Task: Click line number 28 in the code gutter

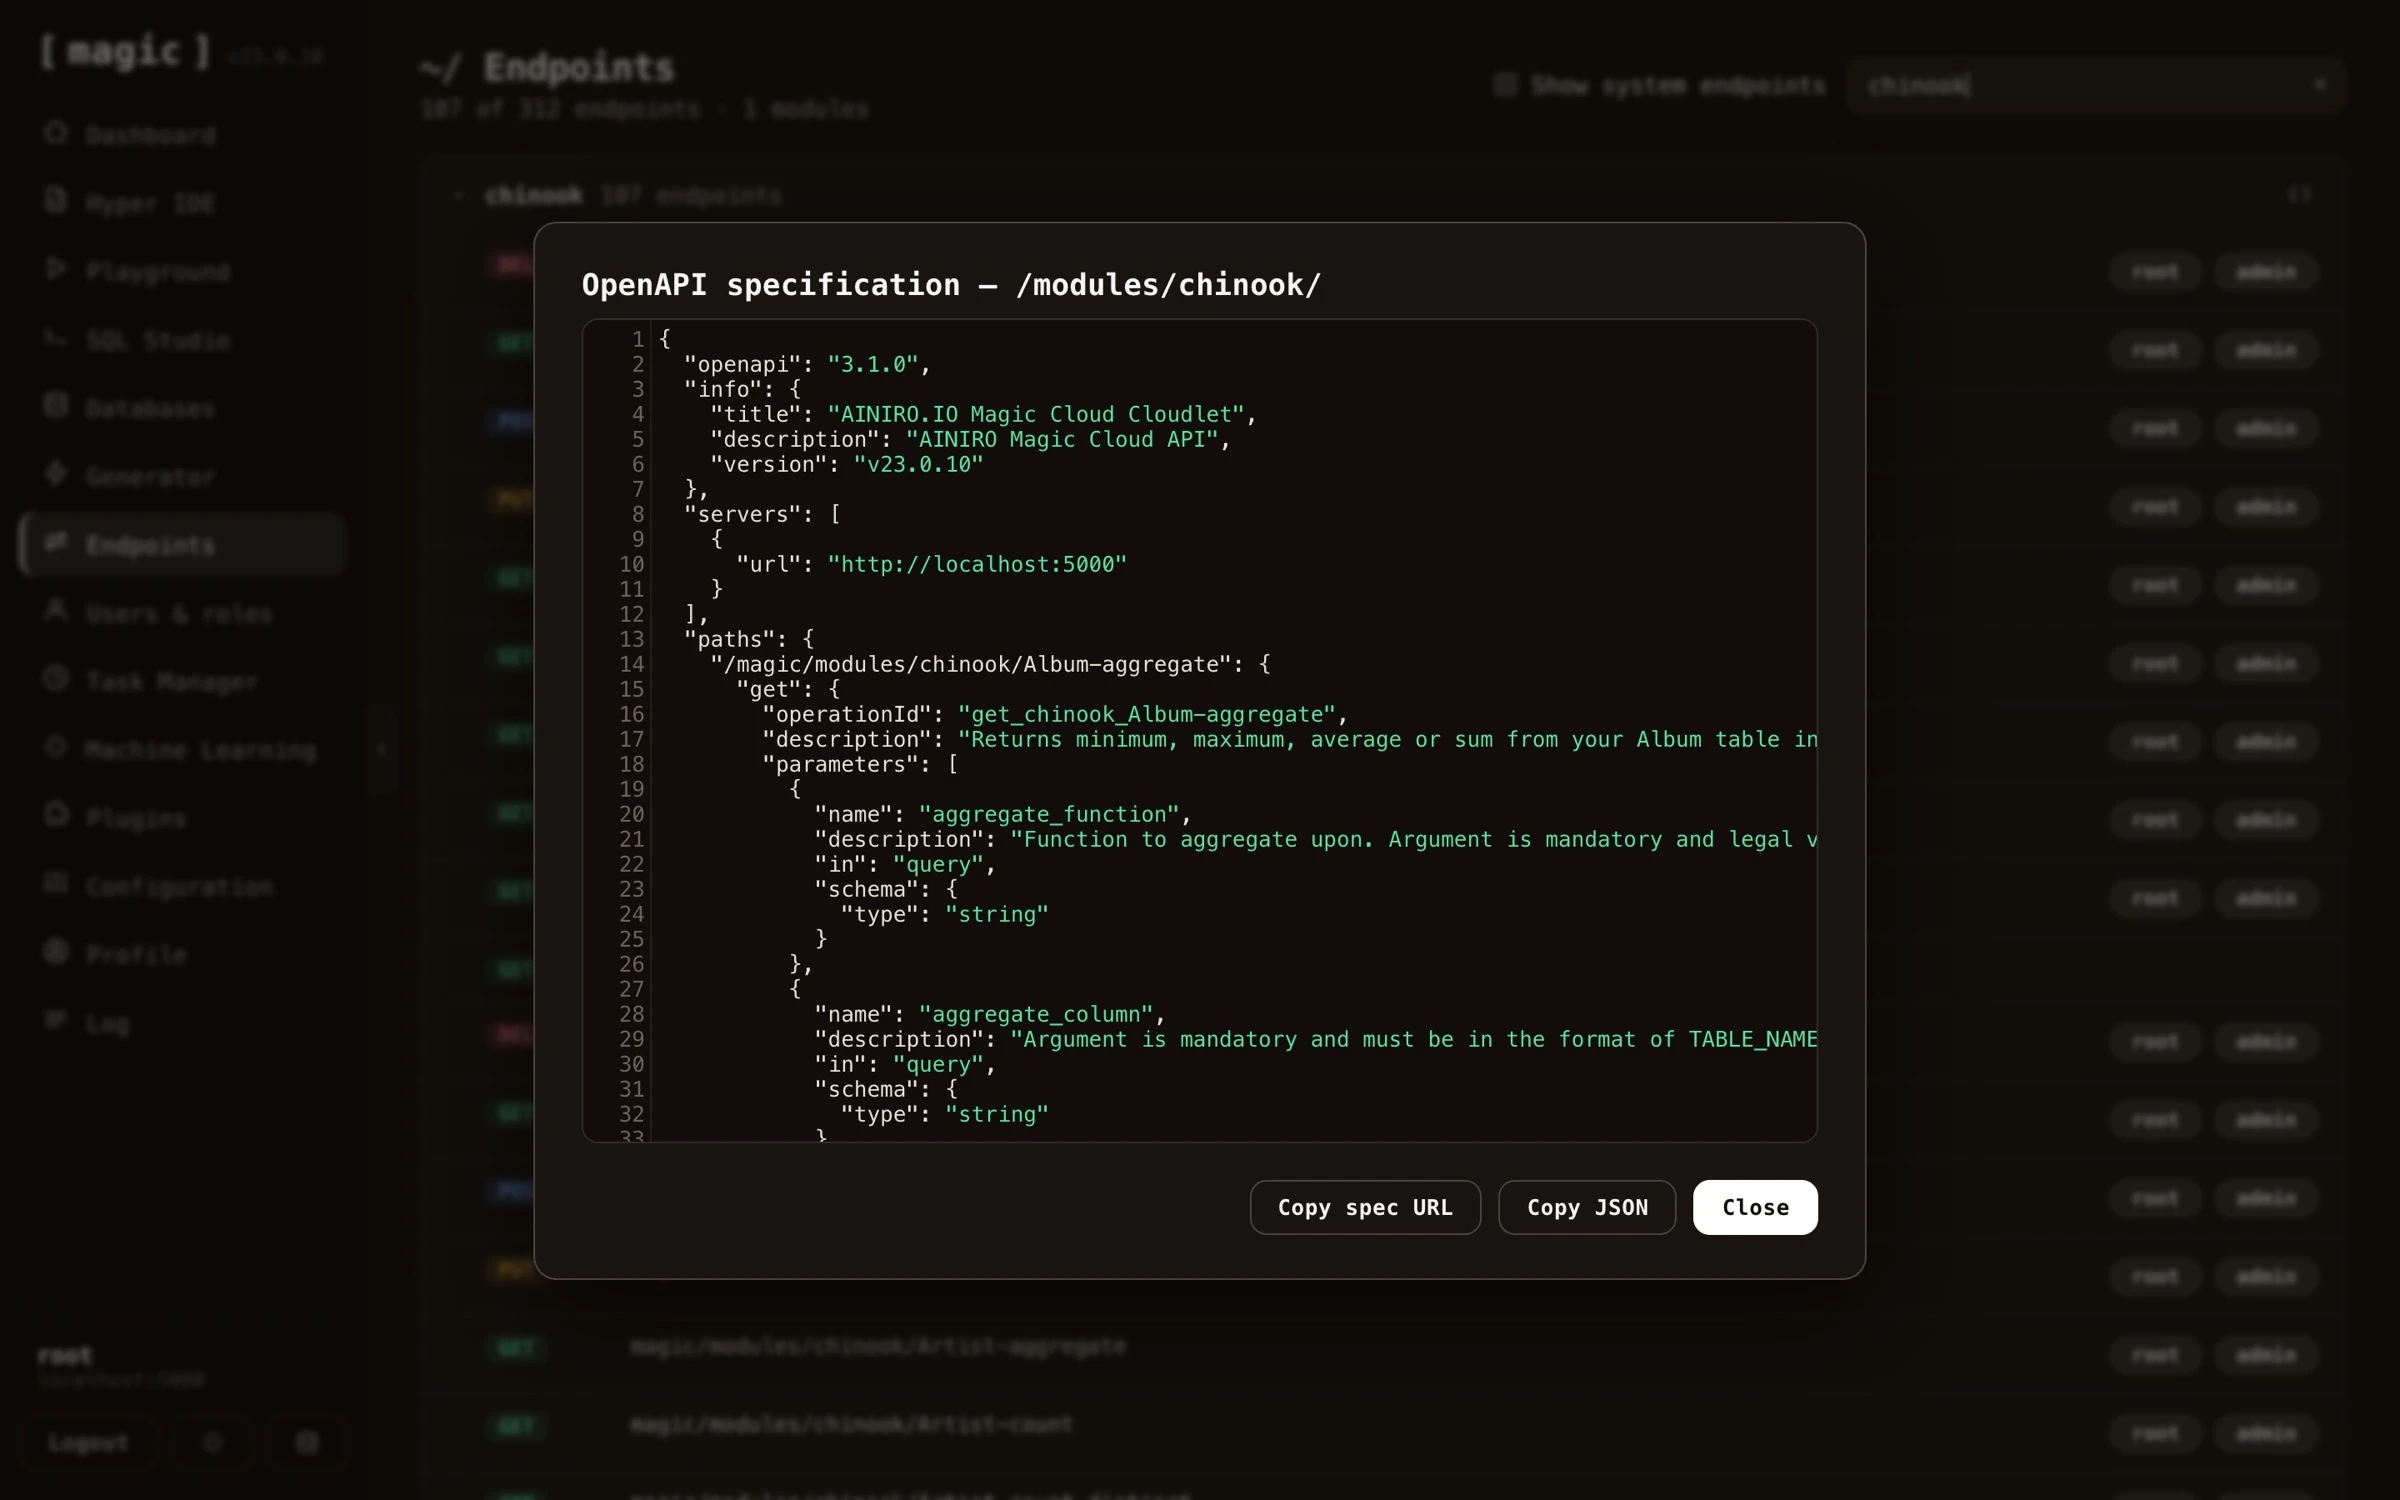Action: 631,1014
